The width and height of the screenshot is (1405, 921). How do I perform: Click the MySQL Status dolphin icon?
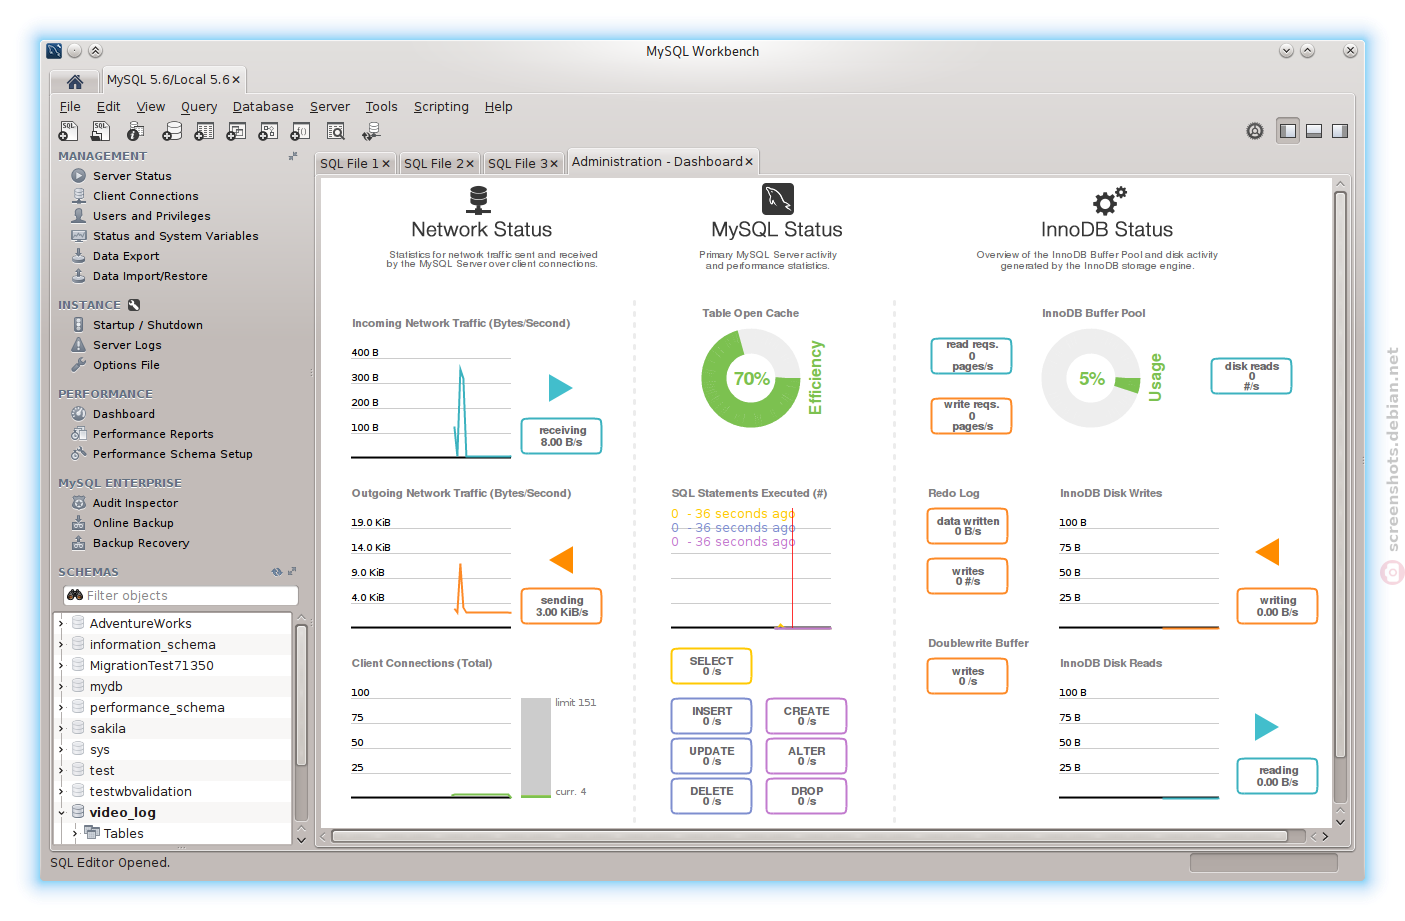pyautogui.click(x=777, y=199)
